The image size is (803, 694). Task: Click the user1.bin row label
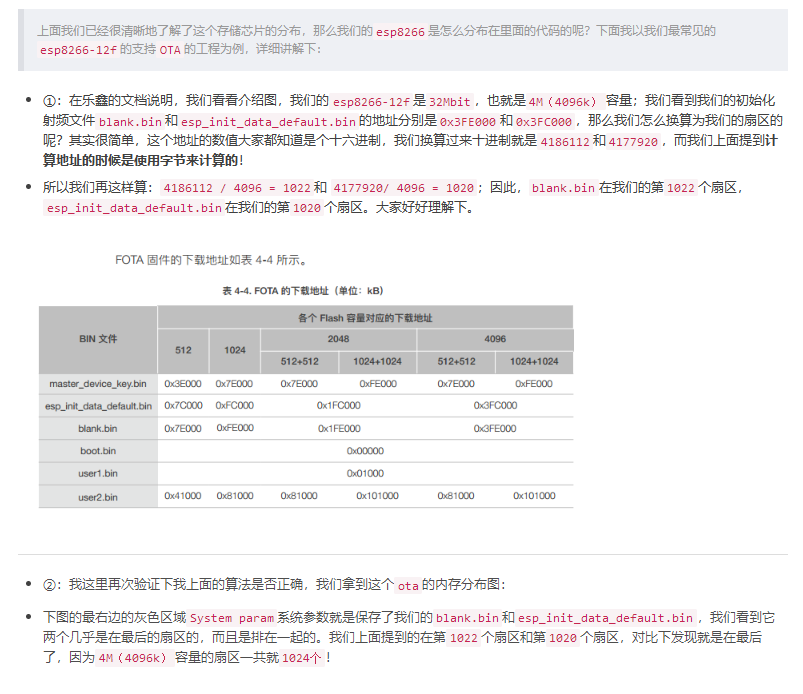[x=98, y=473]
